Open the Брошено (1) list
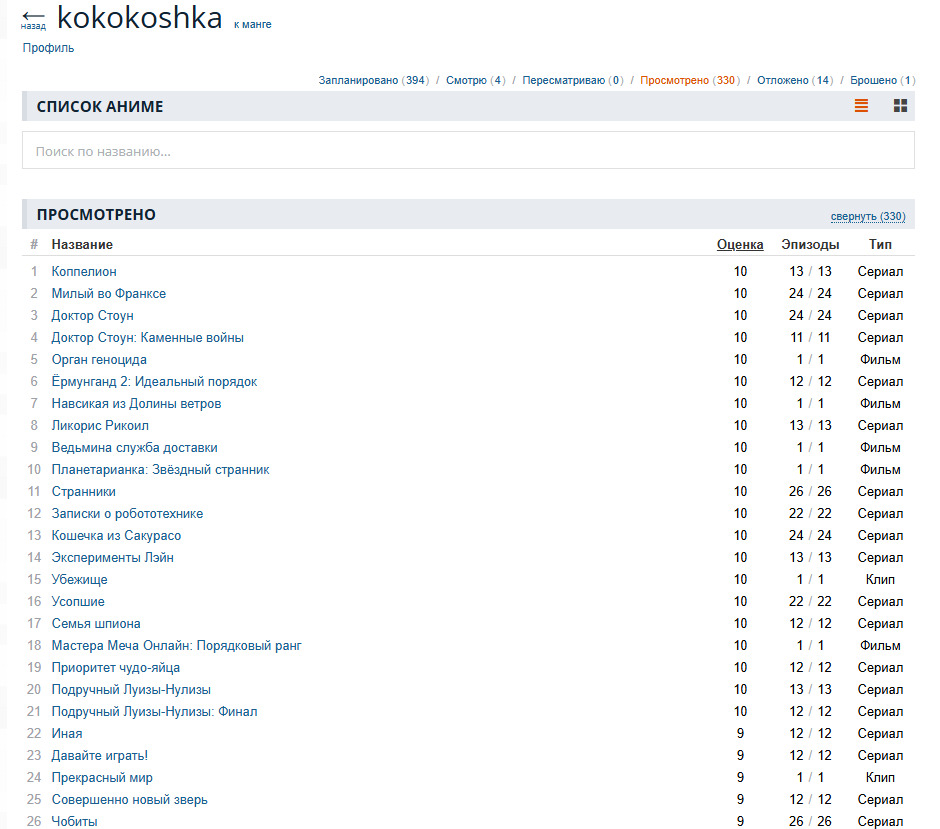Screen dimensions: 940x829 point(882,80)
